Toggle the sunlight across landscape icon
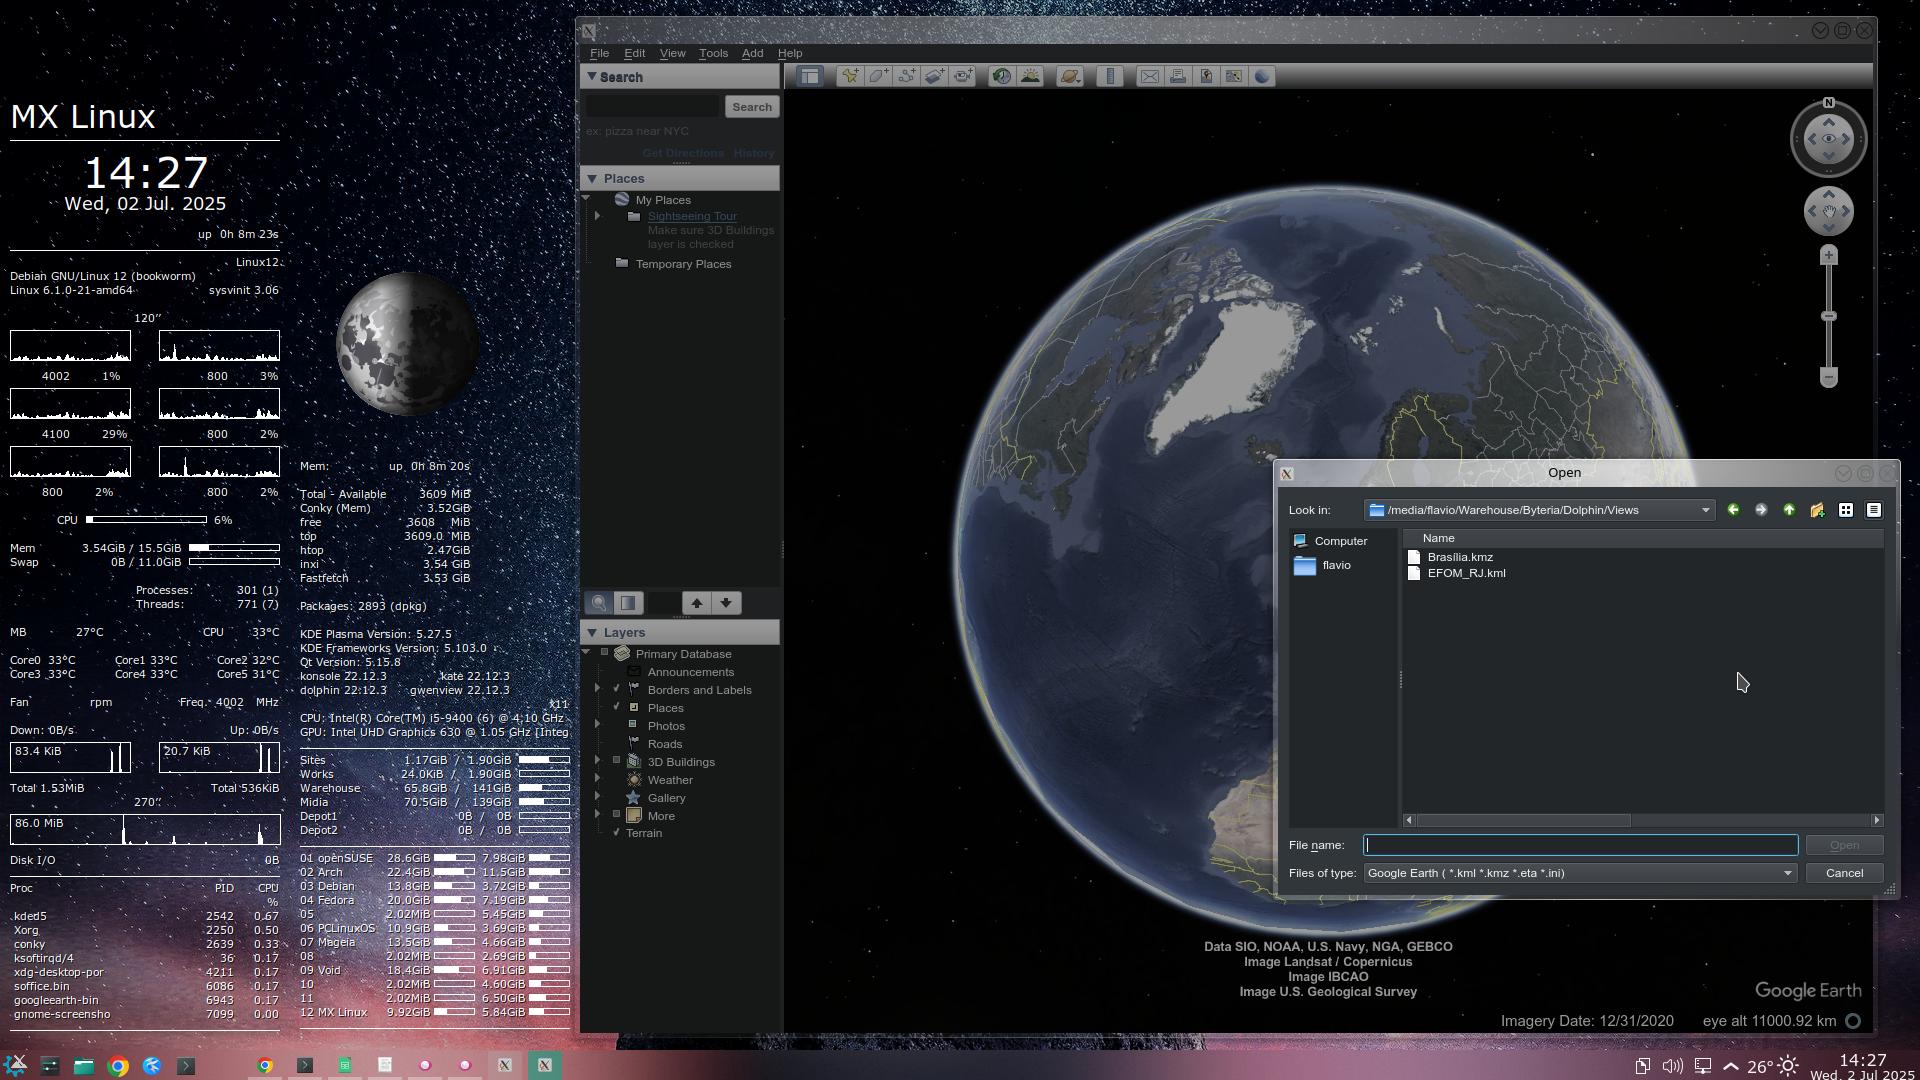This screenshot has height=1080, width=1920. click(x=1030, y=77)
